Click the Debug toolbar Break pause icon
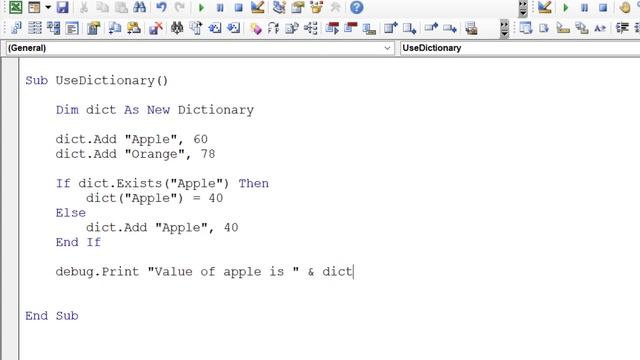640x360 pixels. (584, 7)
